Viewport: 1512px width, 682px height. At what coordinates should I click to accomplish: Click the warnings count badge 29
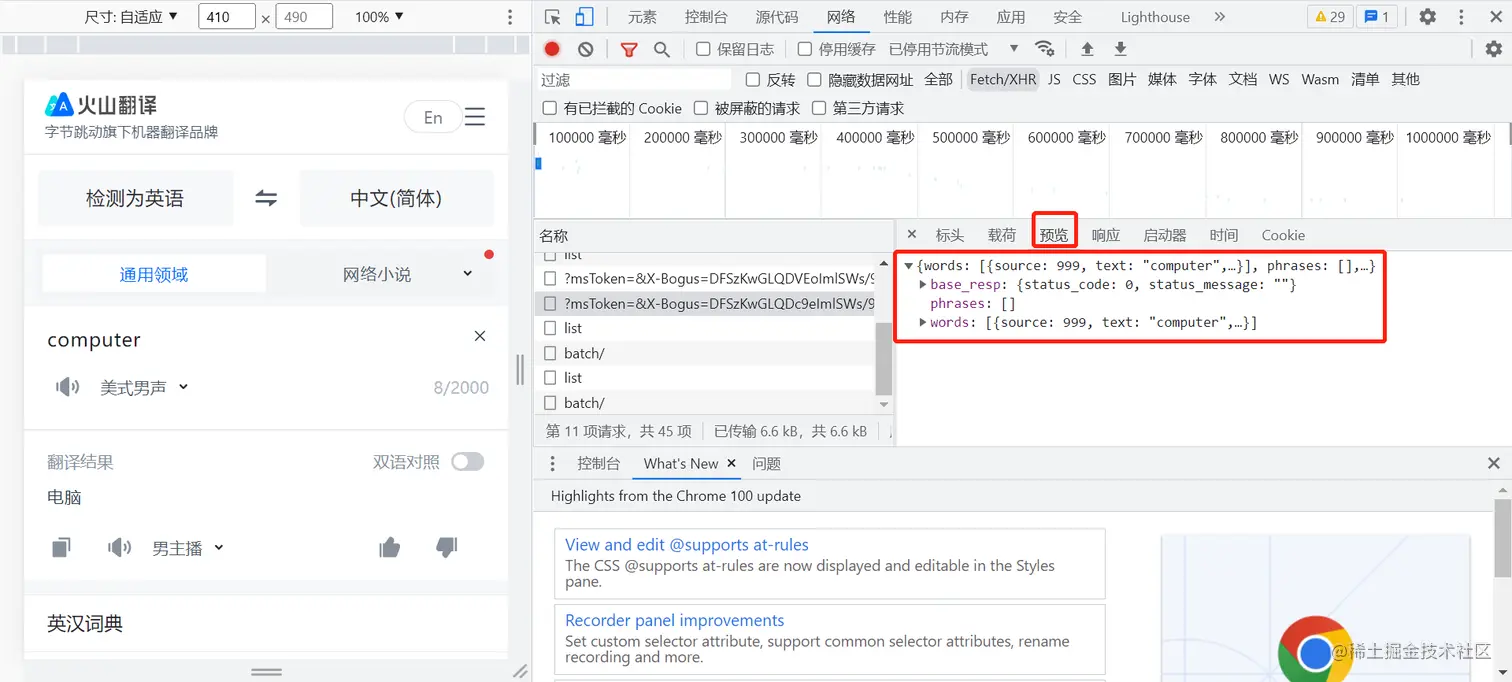[1330, 17]
